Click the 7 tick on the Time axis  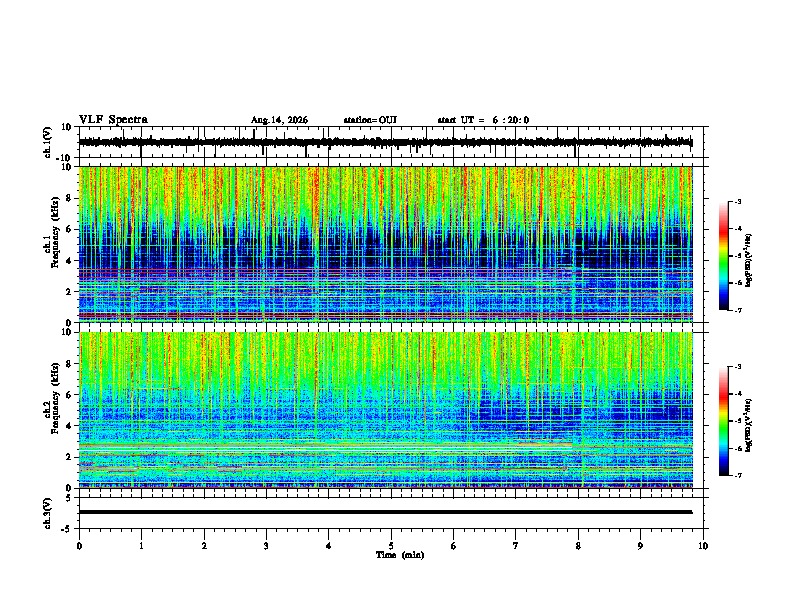pyautogui.click(x=516, y=546)
